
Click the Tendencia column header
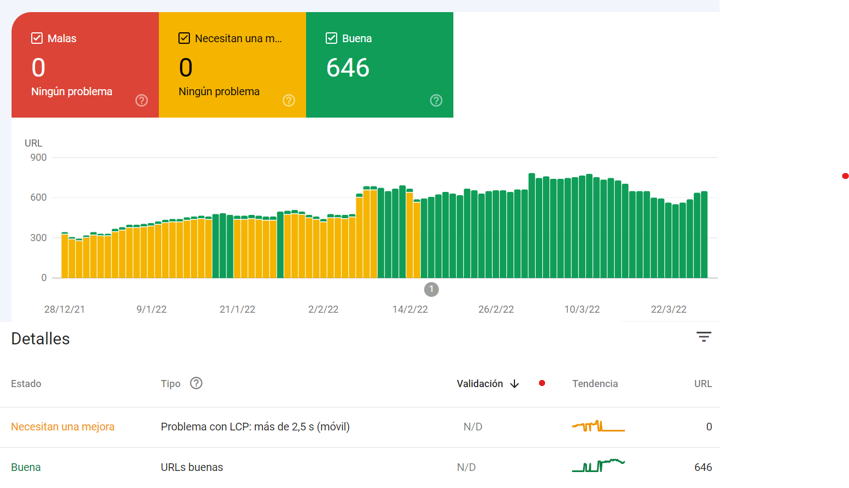[595, 383]
